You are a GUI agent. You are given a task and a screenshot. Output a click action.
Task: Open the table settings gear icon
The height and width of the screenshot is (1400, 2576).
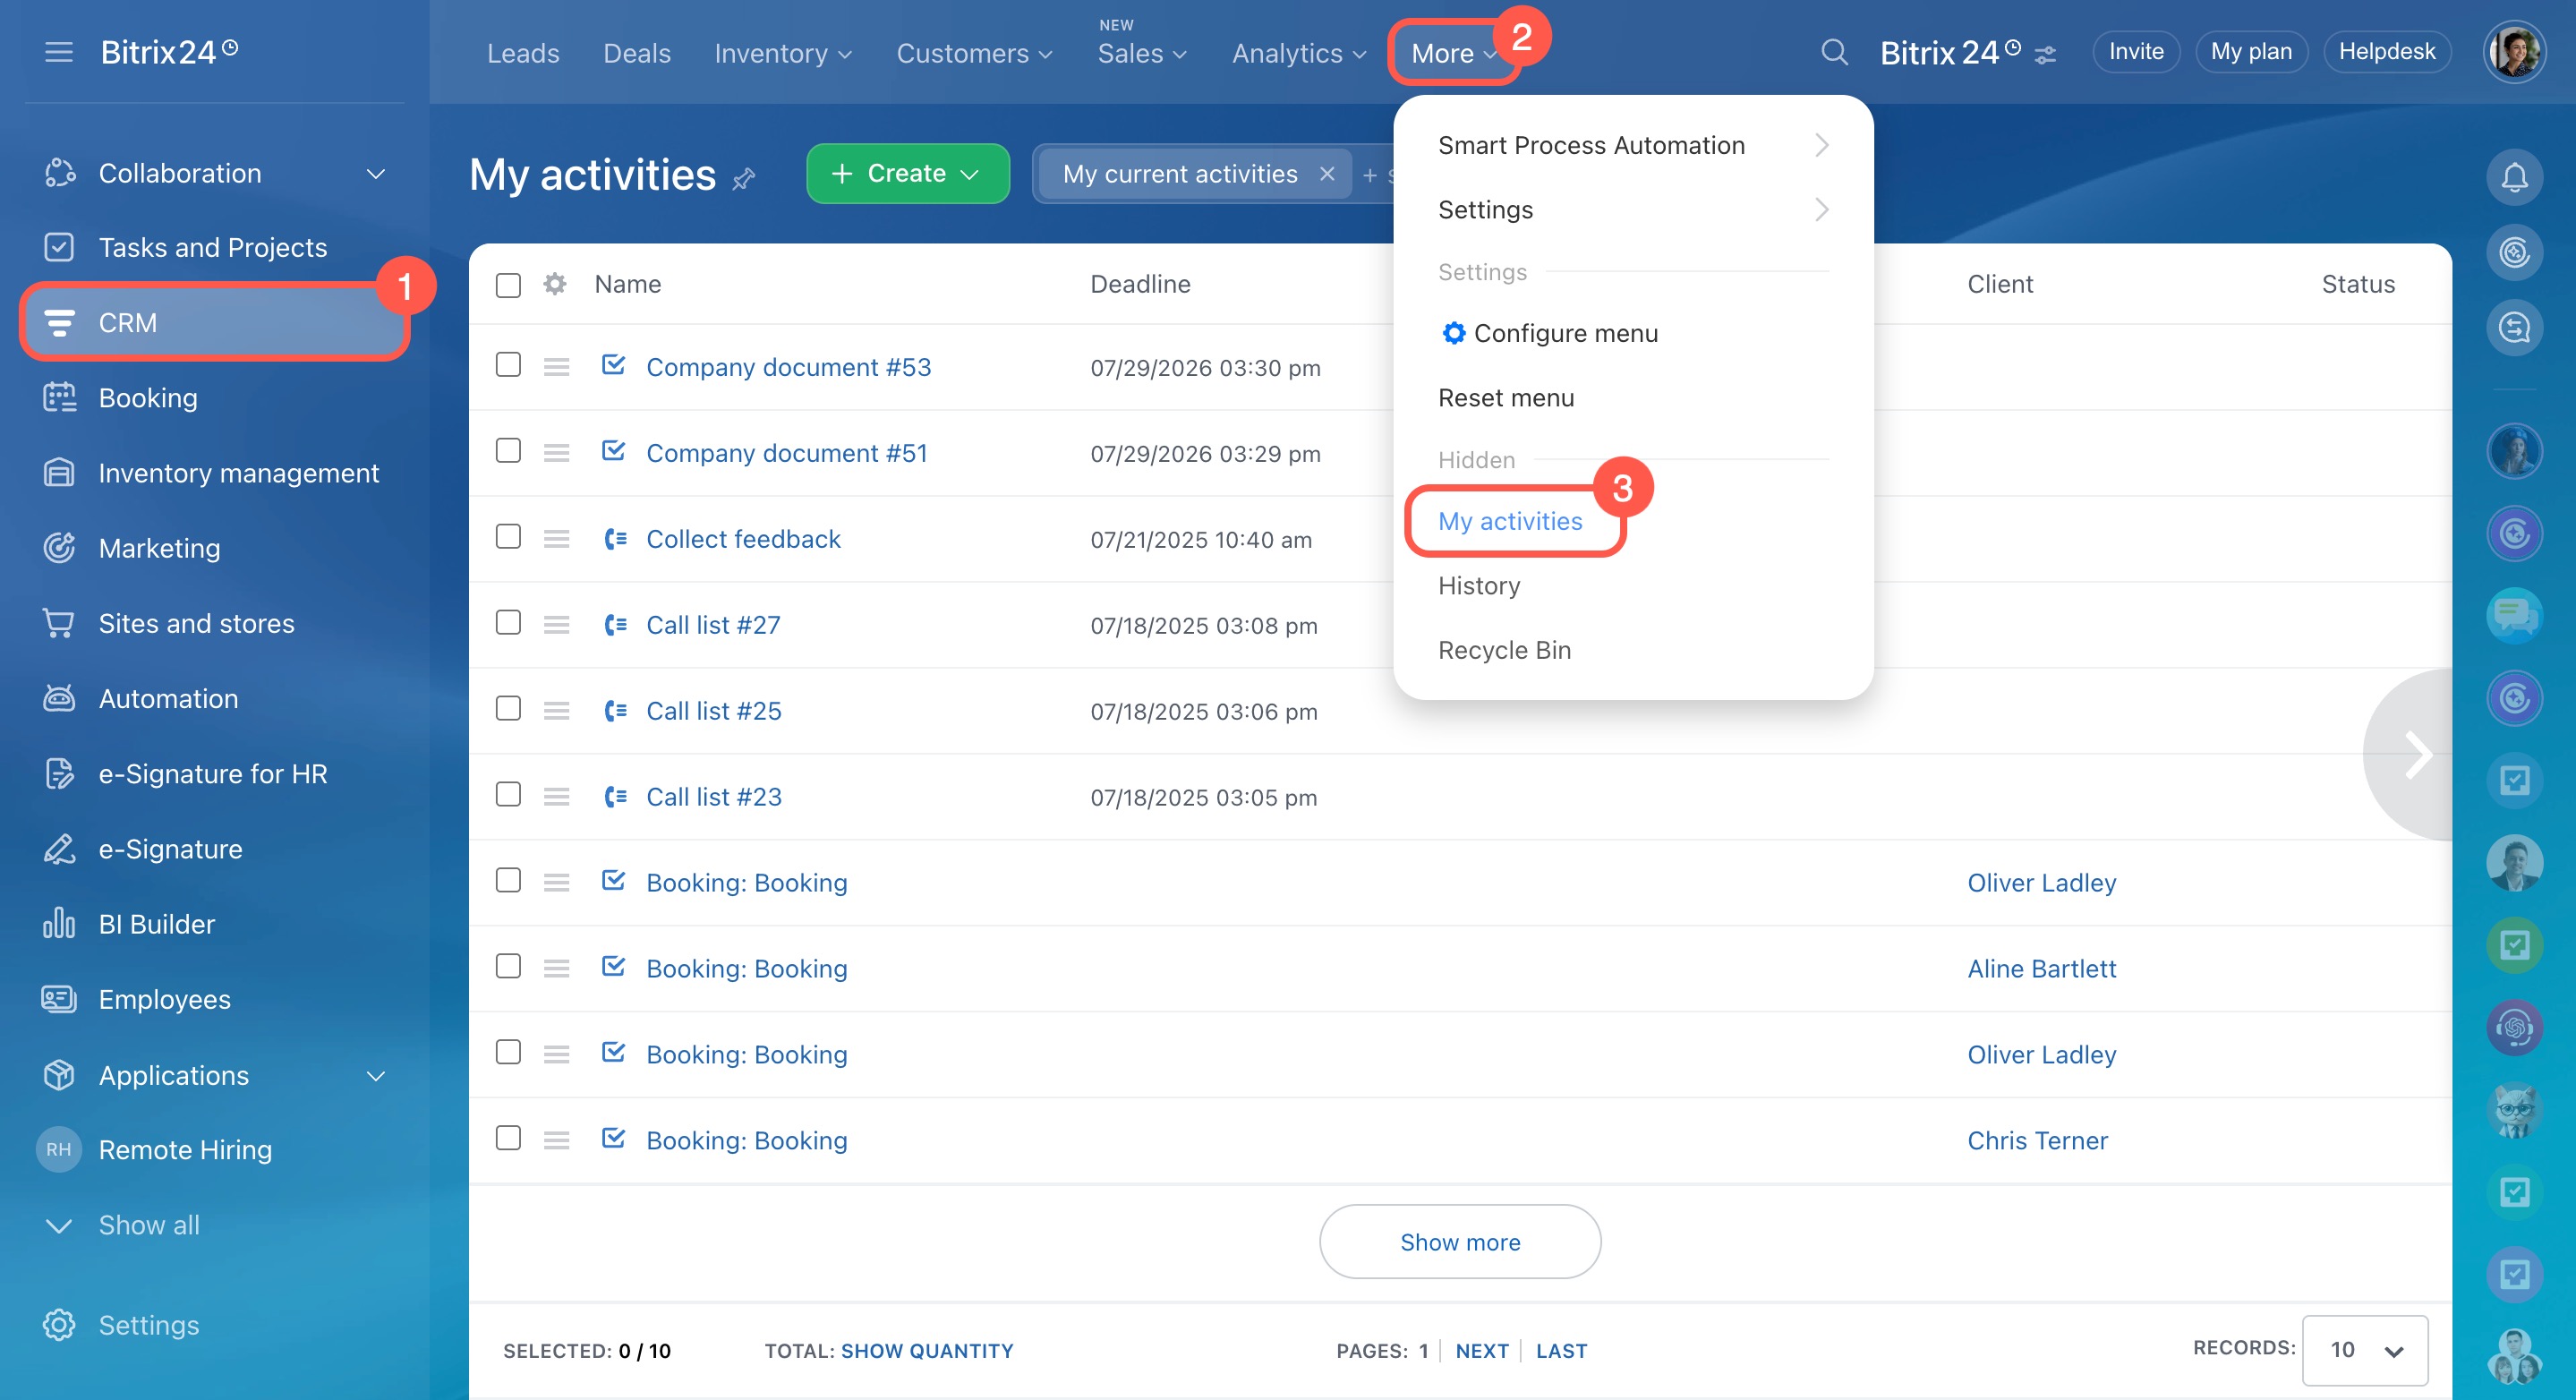555,284
